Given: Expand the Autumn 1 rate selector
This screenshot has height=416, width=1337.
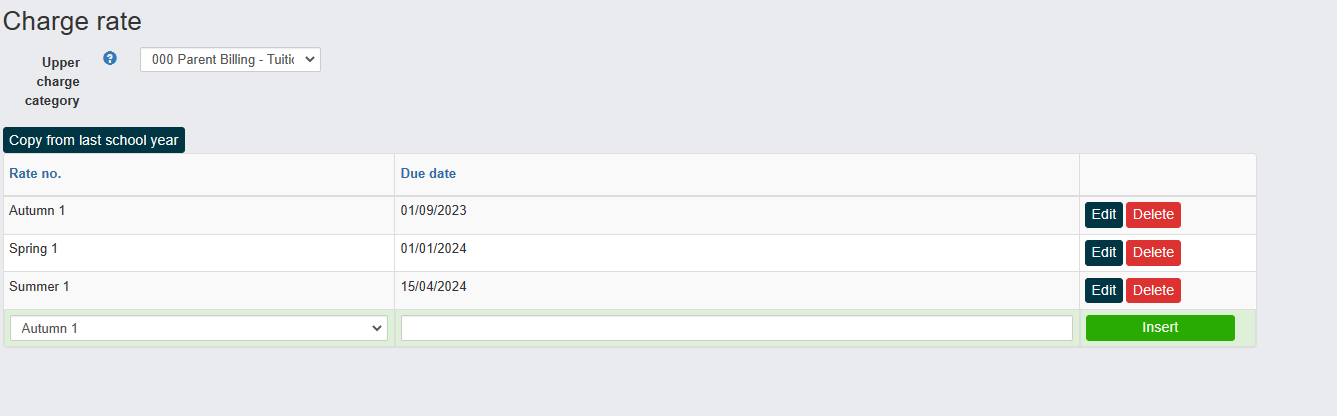Looking at the screenshot, I should coord(199,328).
